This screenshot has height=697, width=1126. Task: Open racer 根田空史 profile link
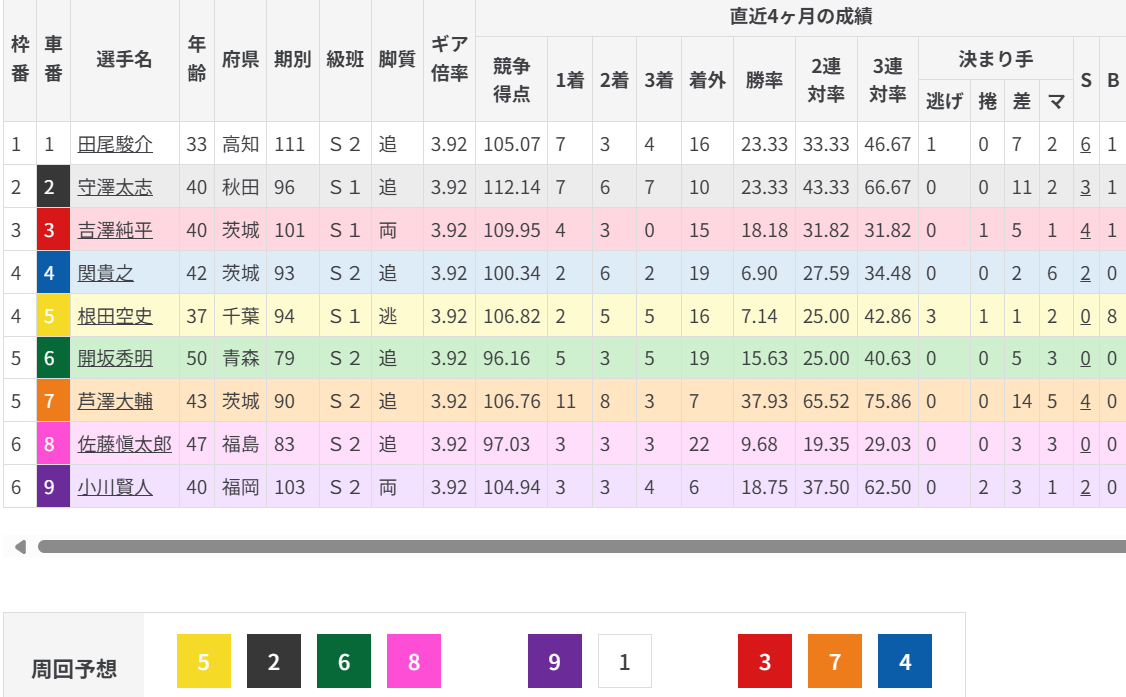pyautogui.click(x=115, y=317)
